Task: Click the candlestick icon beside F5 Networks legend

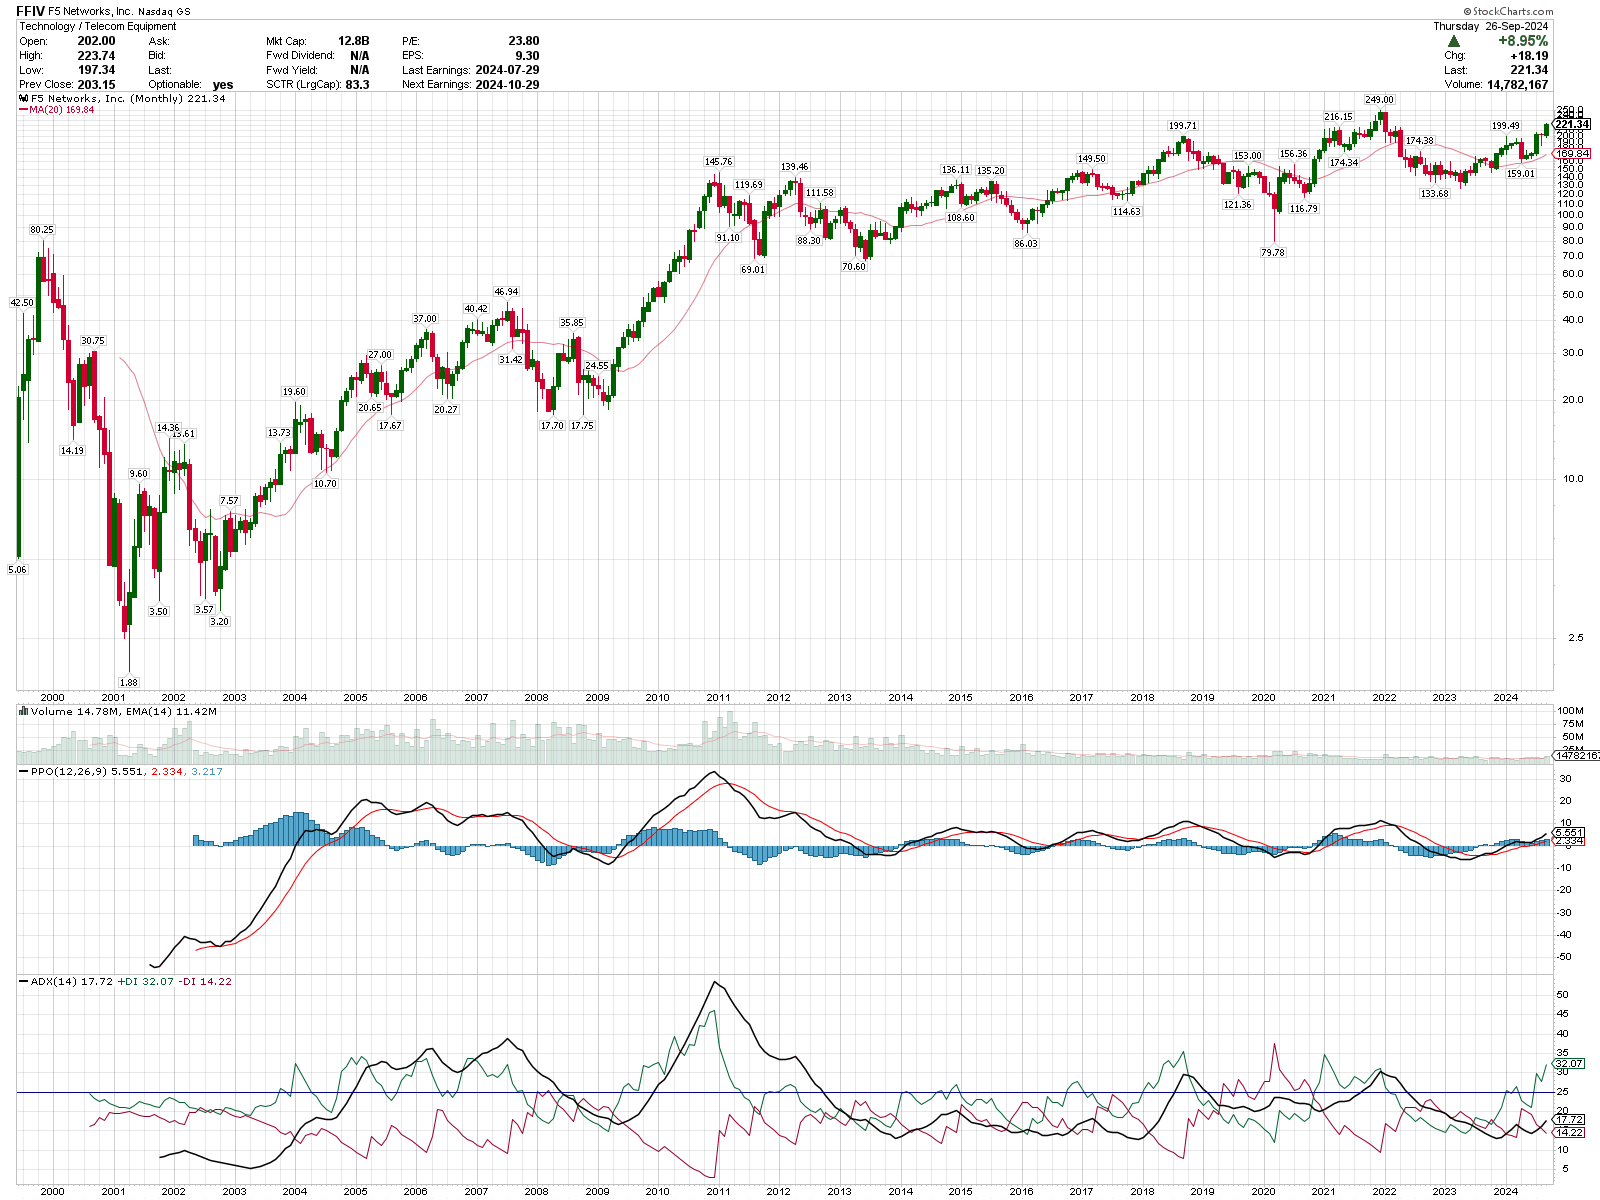Action: point(23,99)
